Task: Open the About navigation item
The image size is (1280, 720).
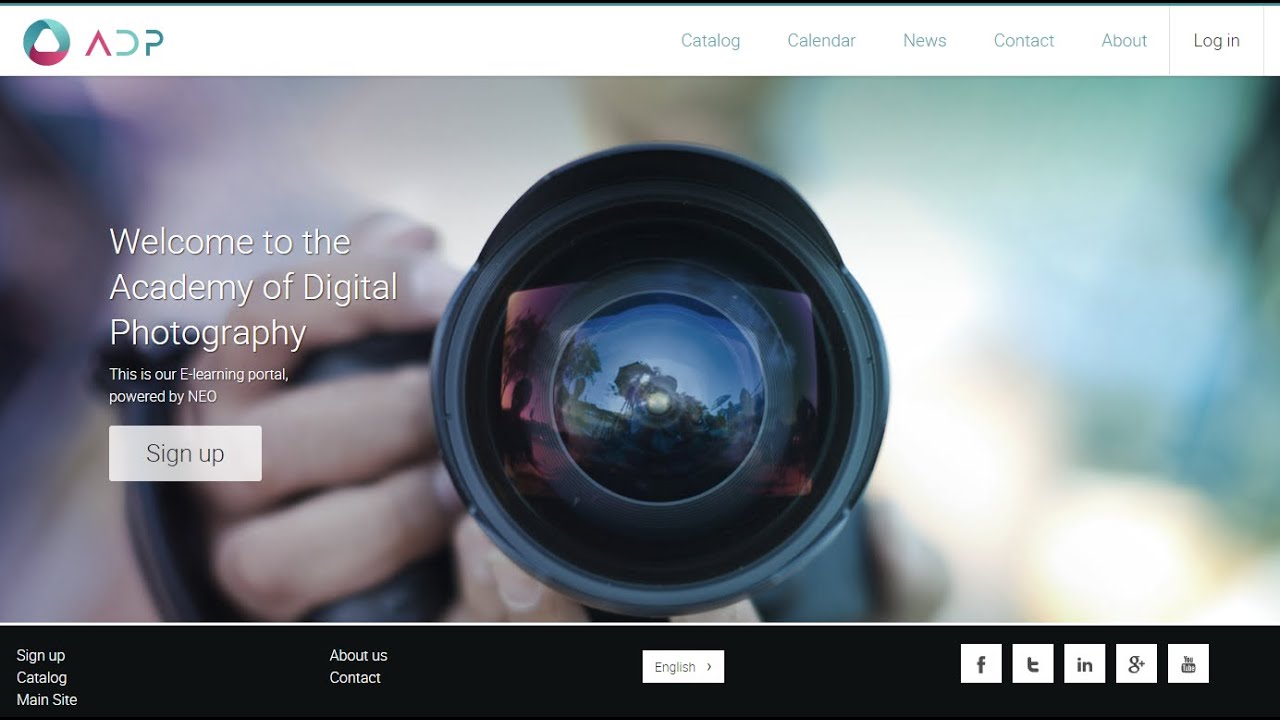Action: click(x=1124, y=41)
